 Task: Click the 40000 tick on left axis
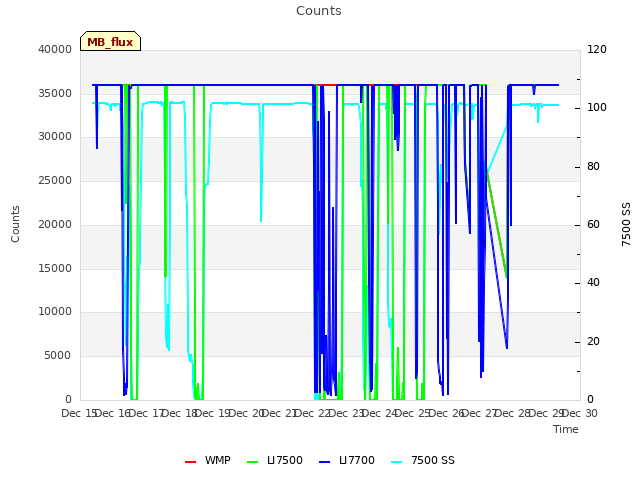(55, 49)
